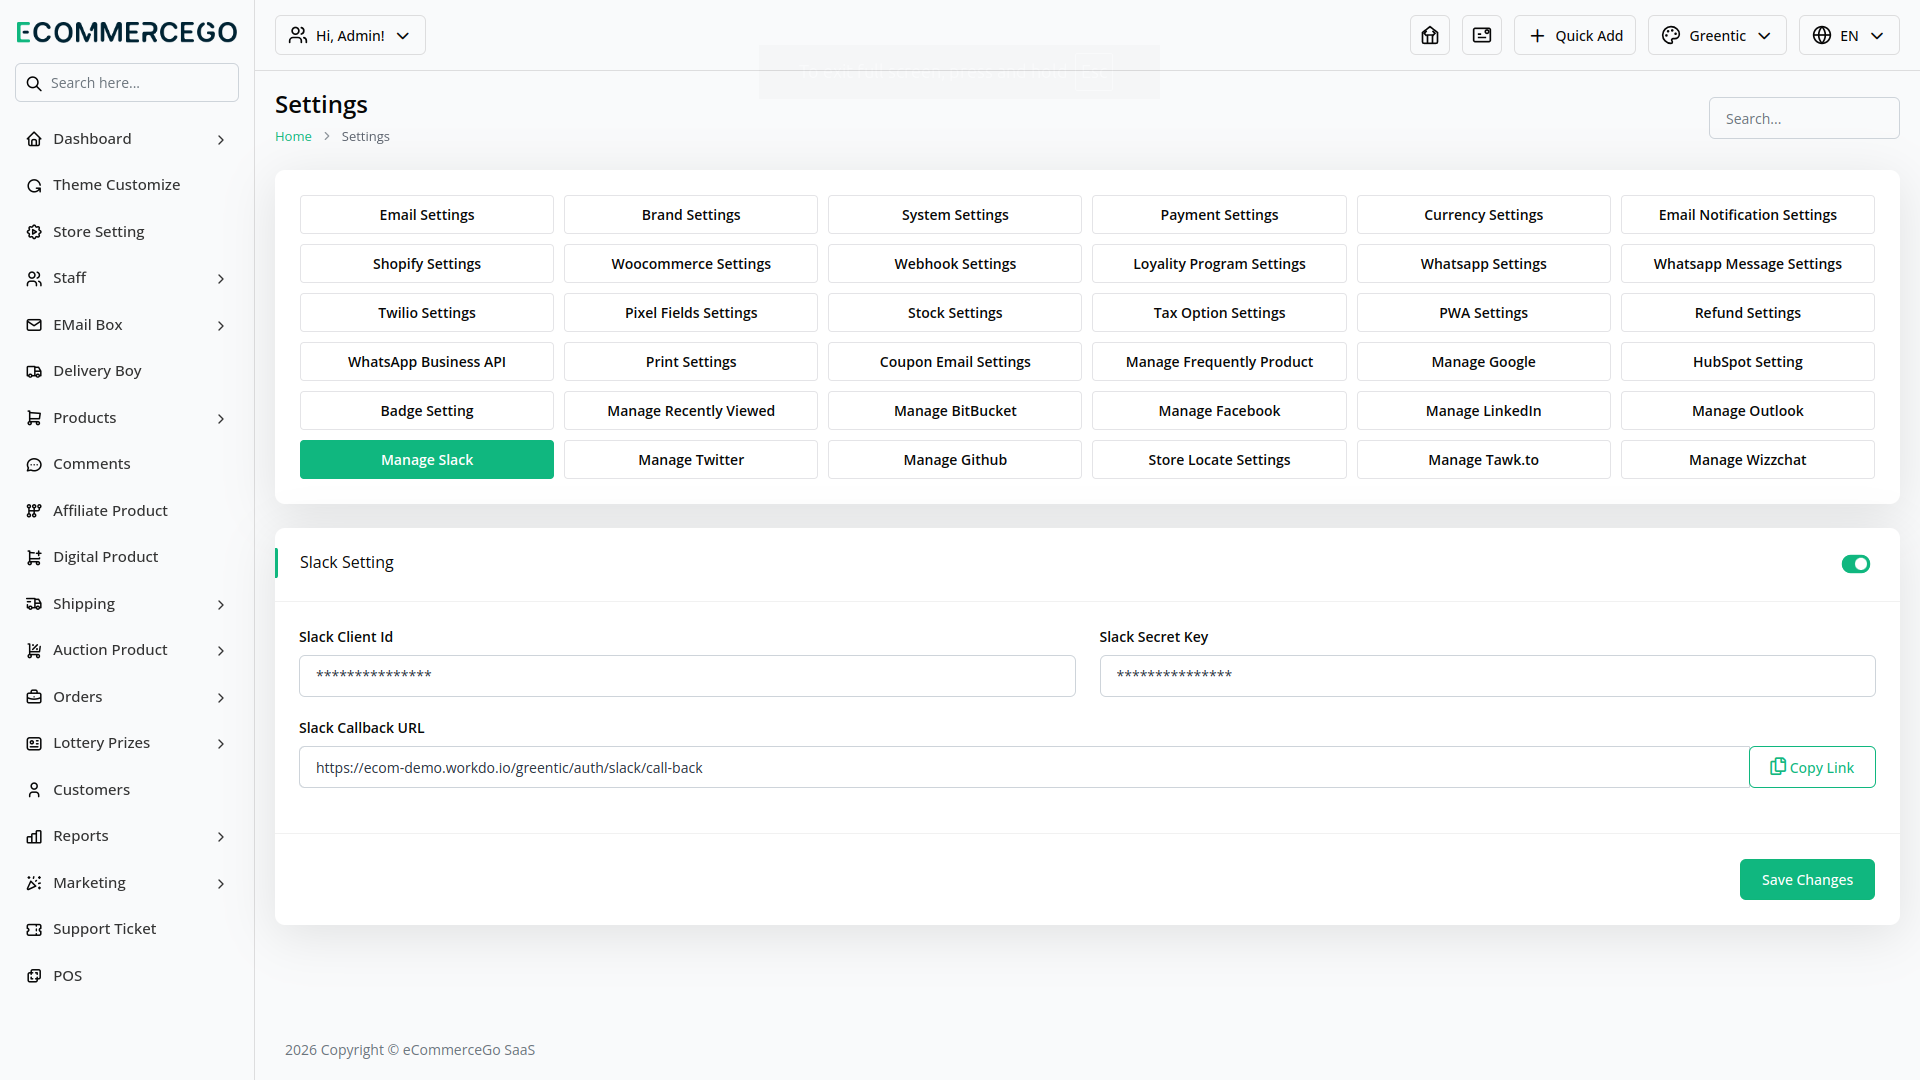This screenshot has width=1920, height=1080.
Task: Click the ECOMMERCEGO logo
Action: point(127,32)
